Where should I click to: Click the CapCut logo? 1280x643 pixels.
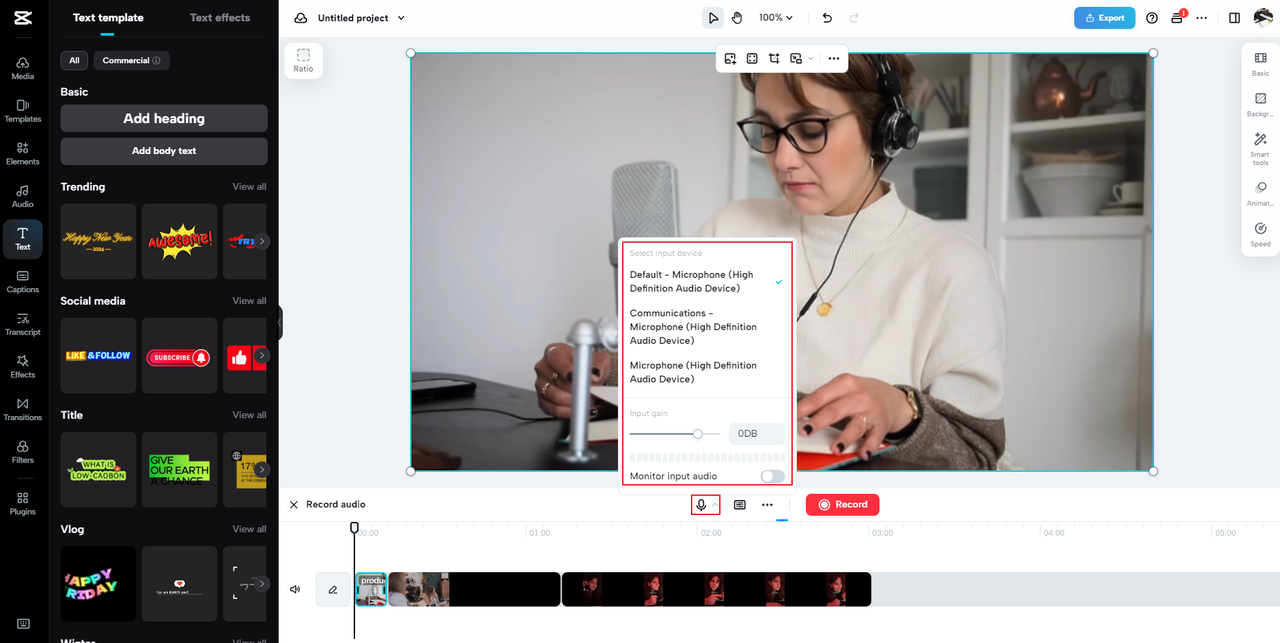pos(23,17)
